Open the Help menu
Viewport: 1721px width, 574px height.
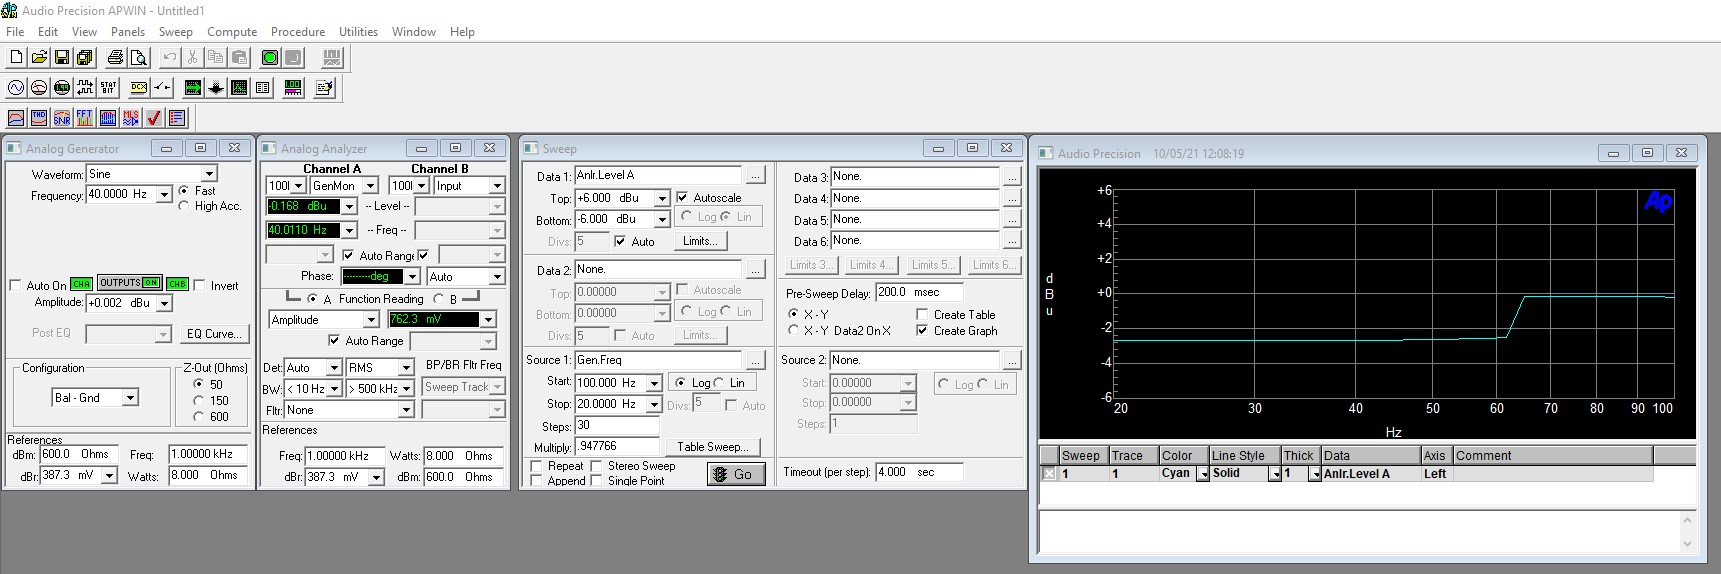tap(462, 32)
